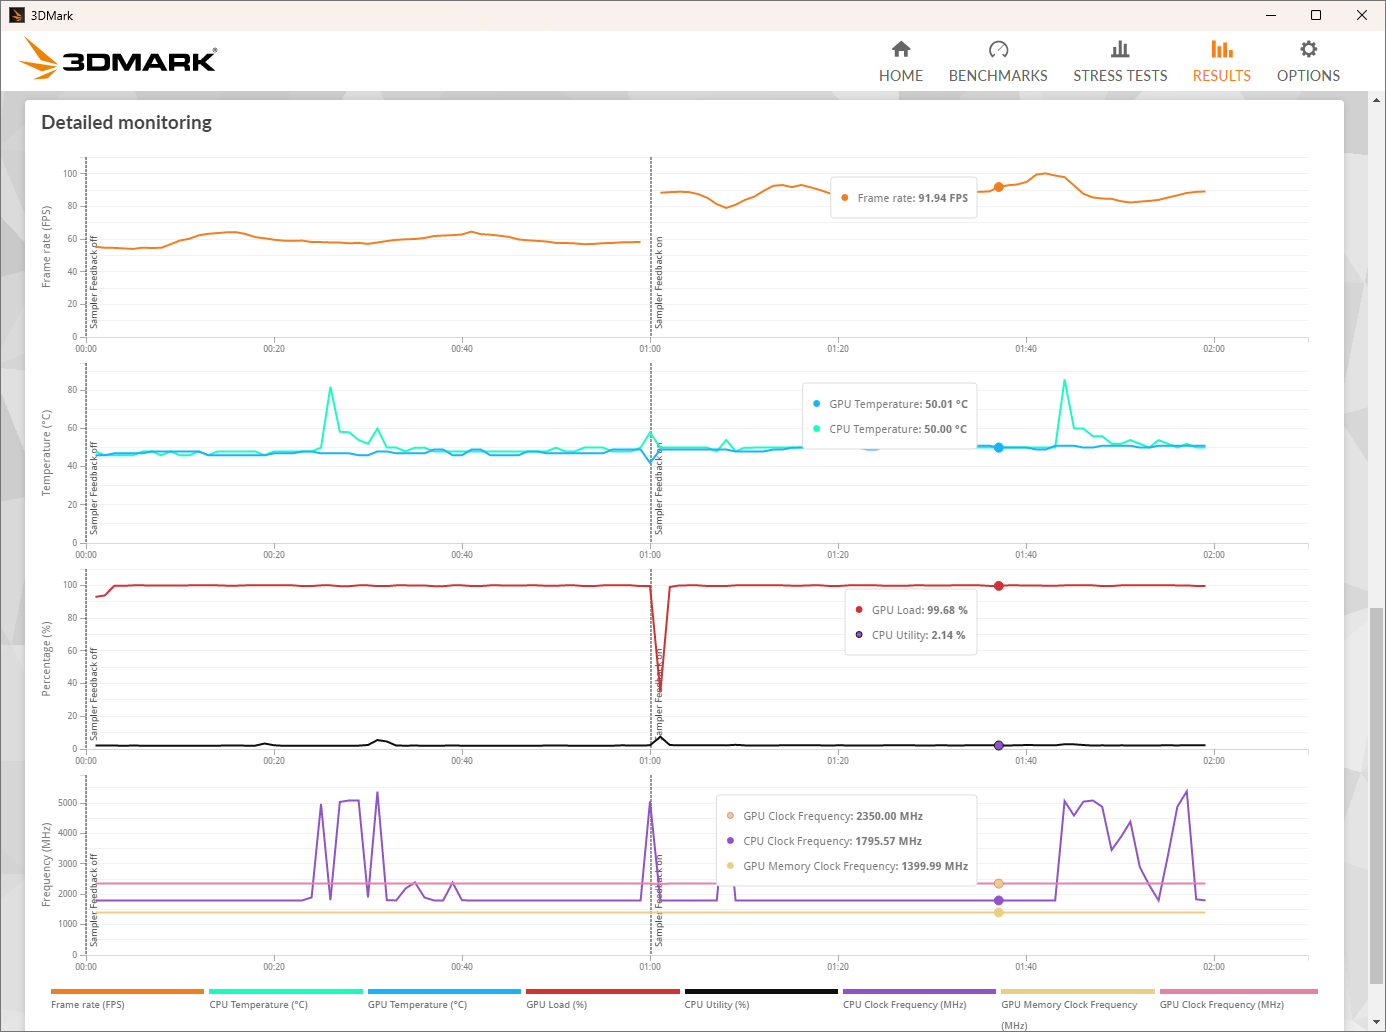This screenshot has height=1032, width=1386.
Task: Go to the STRESS TESTS tab label
Action: 1120,76
